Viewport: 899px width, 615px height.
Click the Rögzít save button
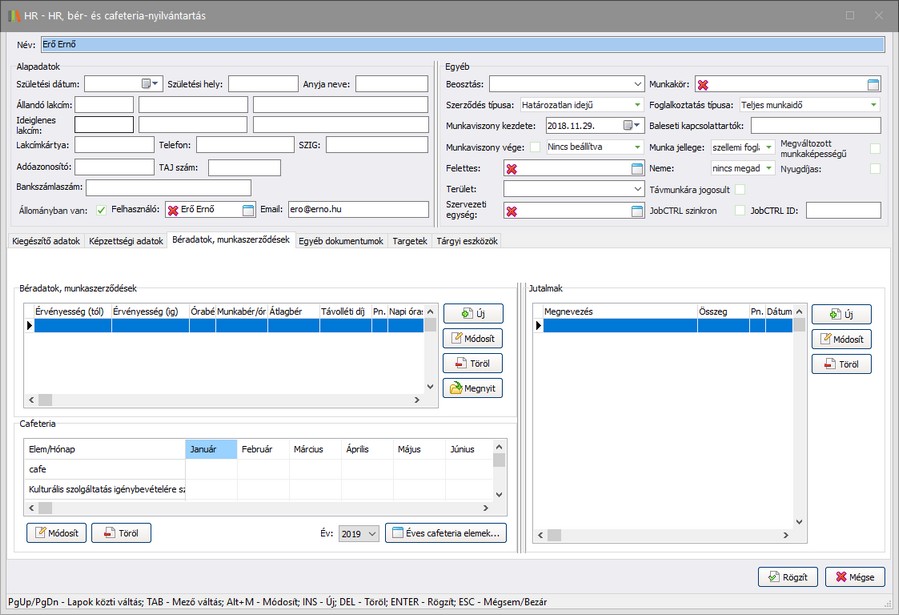[789, 577]
